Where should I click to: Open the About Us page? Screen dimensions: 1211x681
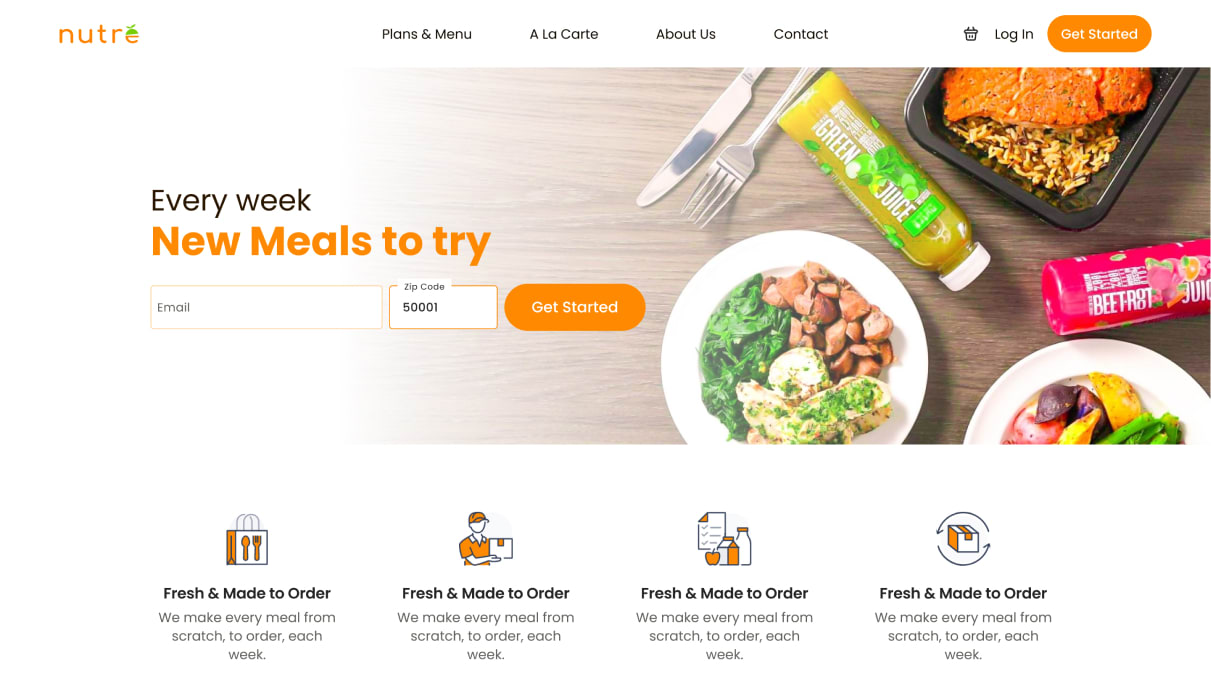point(686,34)
